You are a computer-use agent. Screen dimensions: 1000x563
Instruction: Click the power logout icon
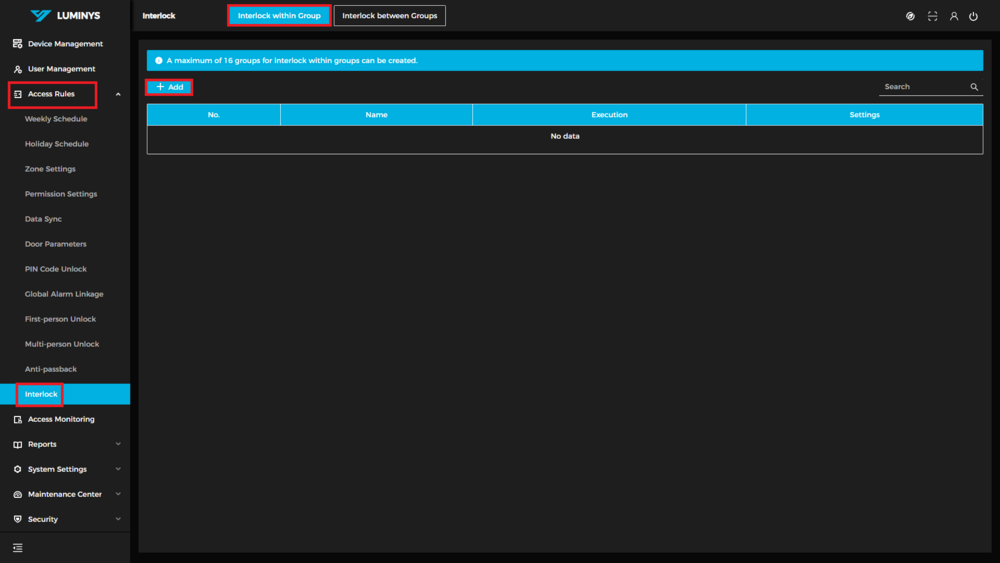click(x=973, y=16)
